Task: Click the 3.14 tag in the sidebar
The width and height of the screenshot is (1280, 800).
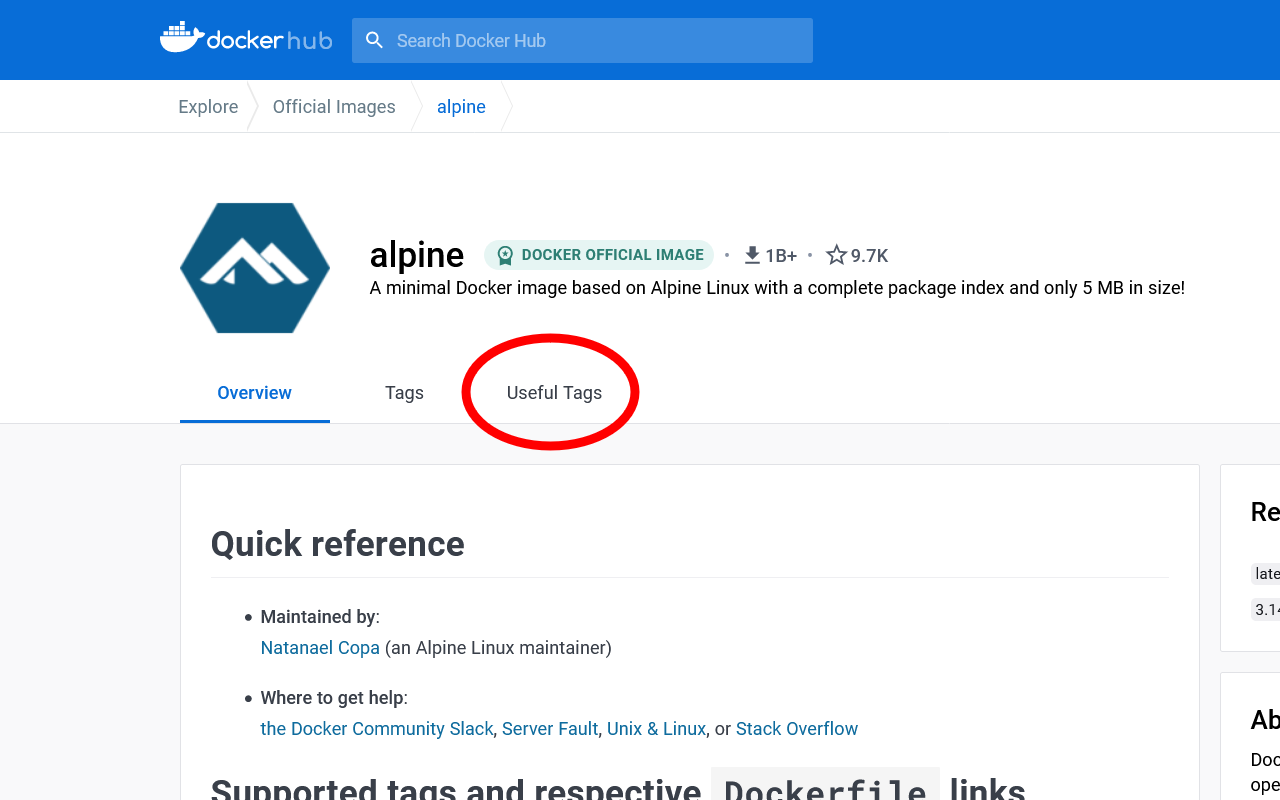Action: pyautogui.click(x=1265, y=609)
